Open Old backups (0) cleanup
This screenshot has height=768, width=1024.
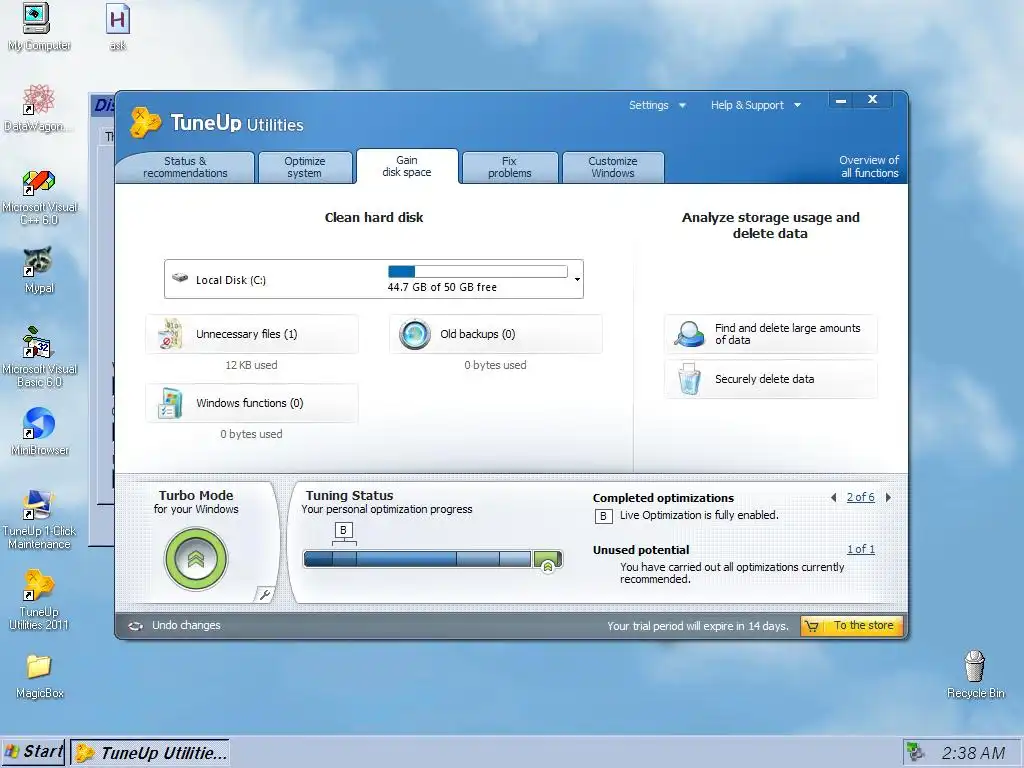(496, 334)
